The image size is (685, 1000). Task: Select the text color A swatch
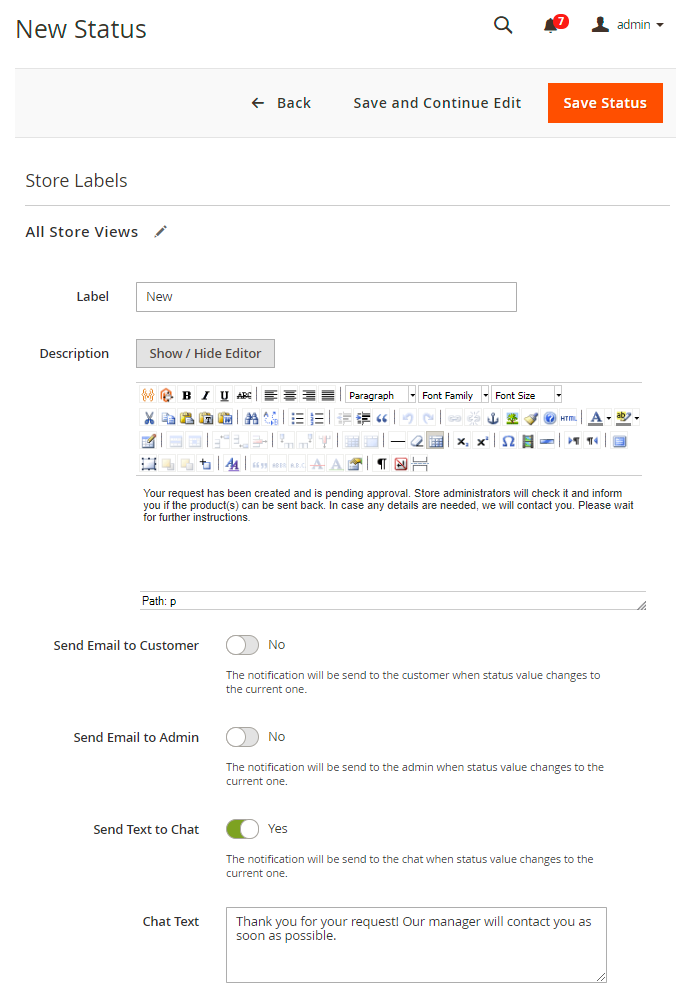(596, 418)
